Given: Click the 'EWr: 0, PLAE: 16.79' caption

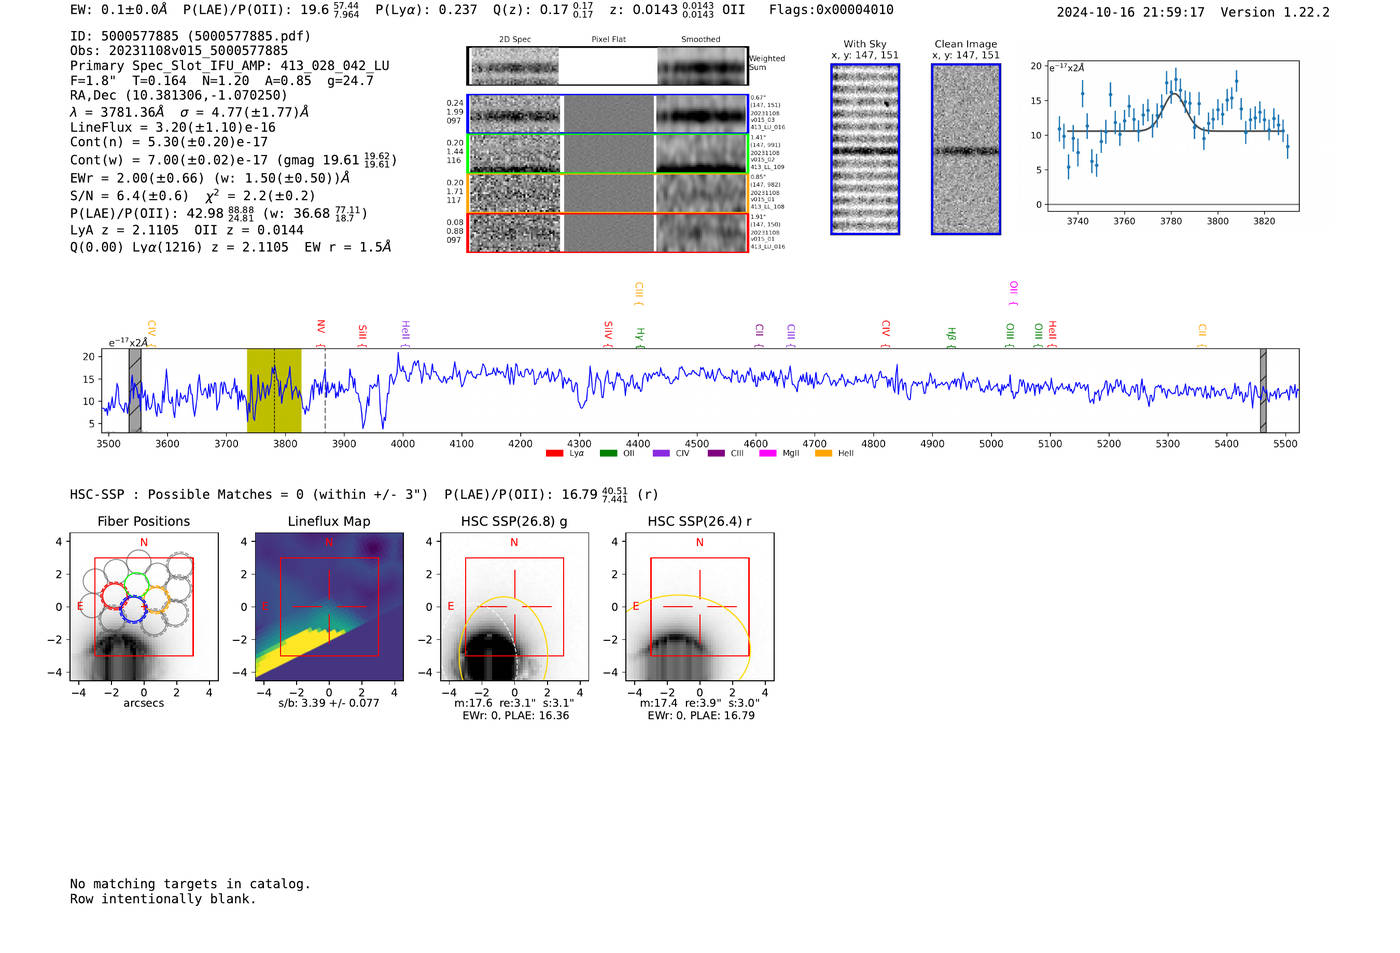Looking at the screenshot, I should coord(701,715).
